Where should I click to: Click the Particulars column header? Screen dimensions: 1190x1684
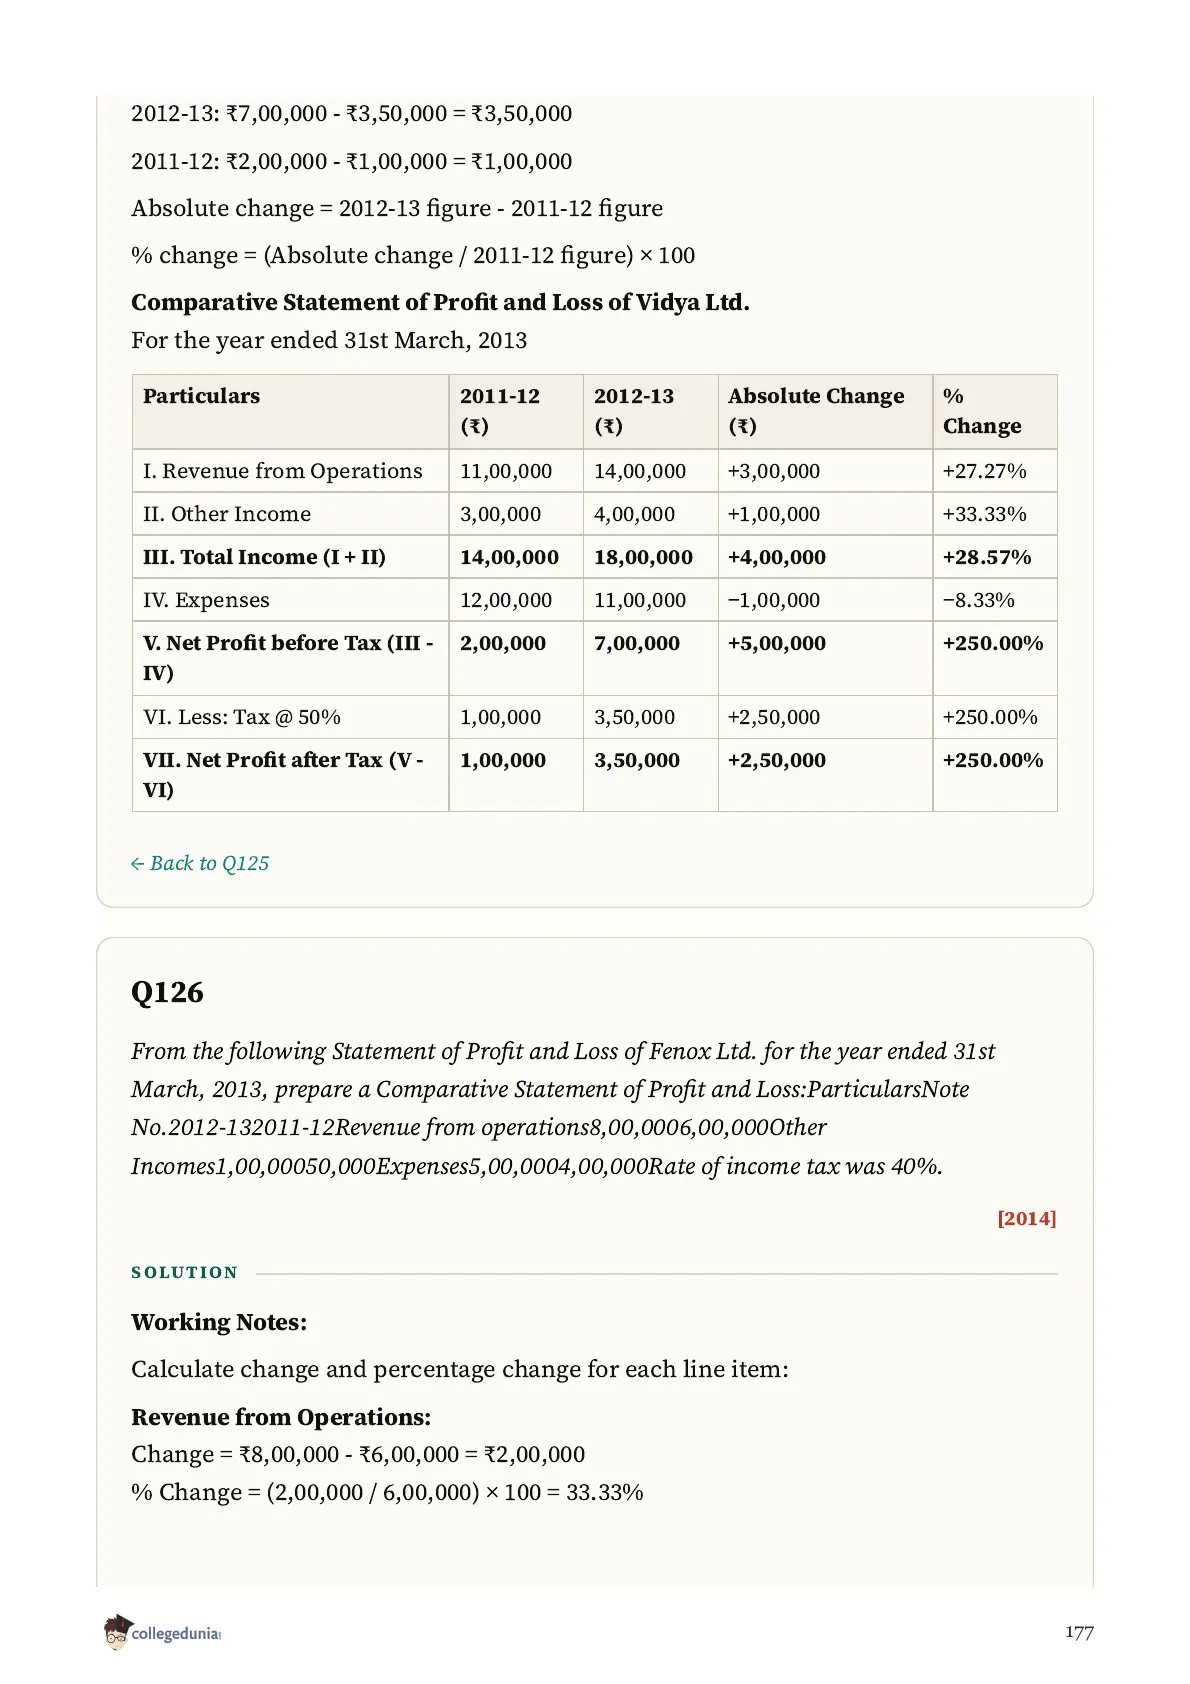click(x=201, y=396)
